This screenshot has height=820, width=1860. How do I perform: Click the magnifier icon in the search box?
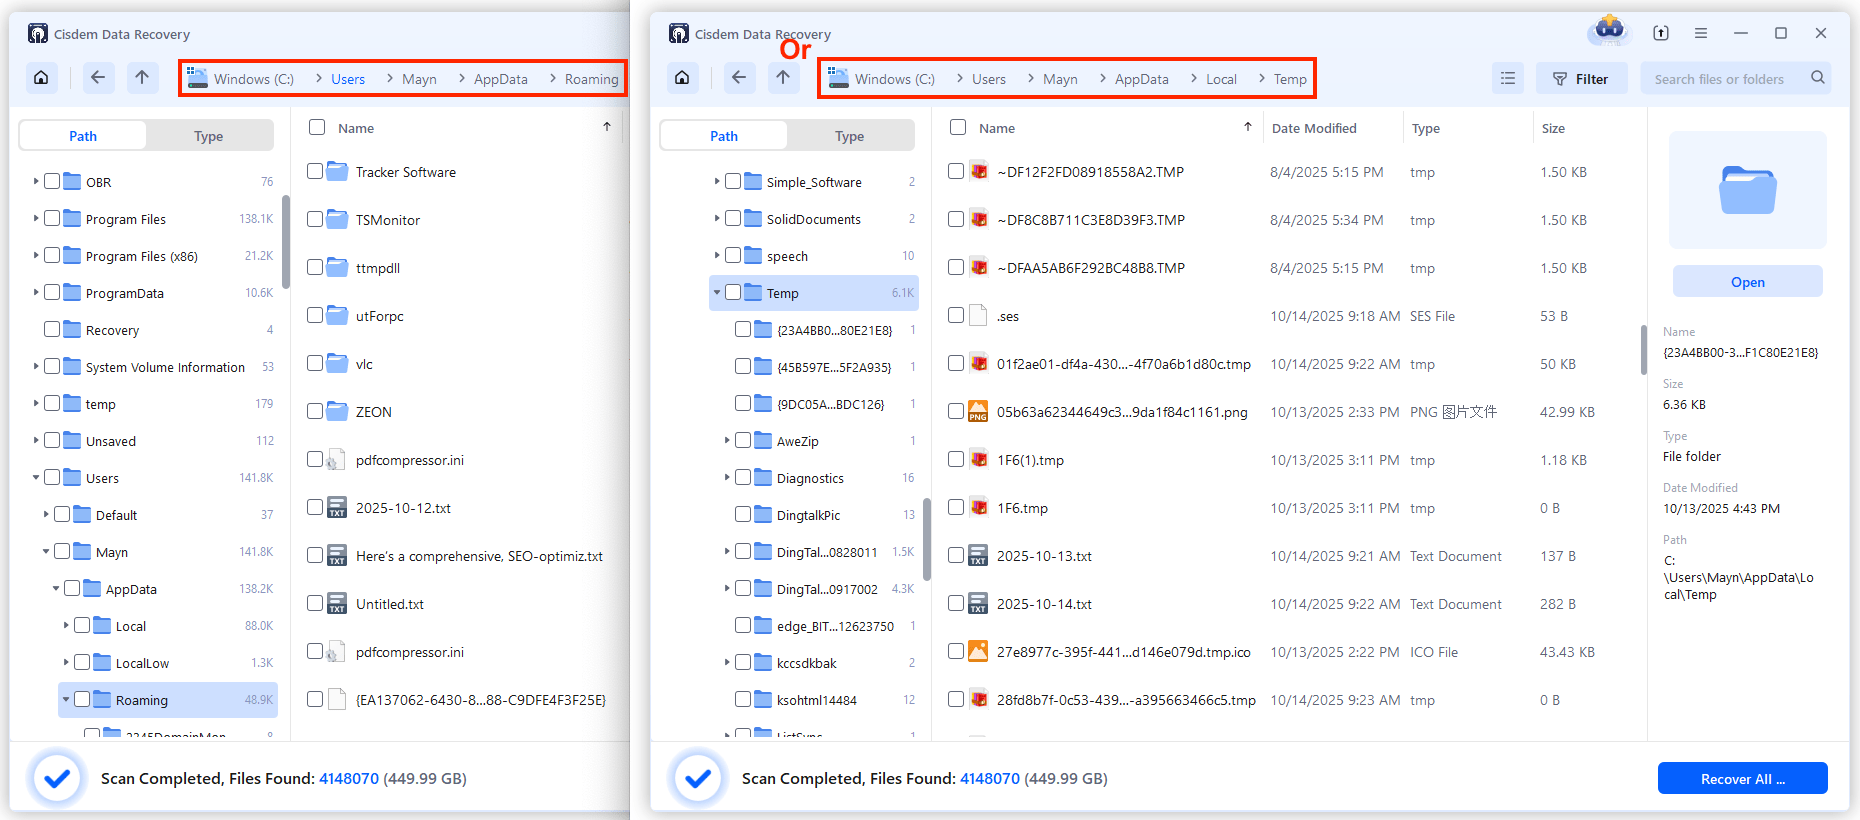click(1817, 78)
